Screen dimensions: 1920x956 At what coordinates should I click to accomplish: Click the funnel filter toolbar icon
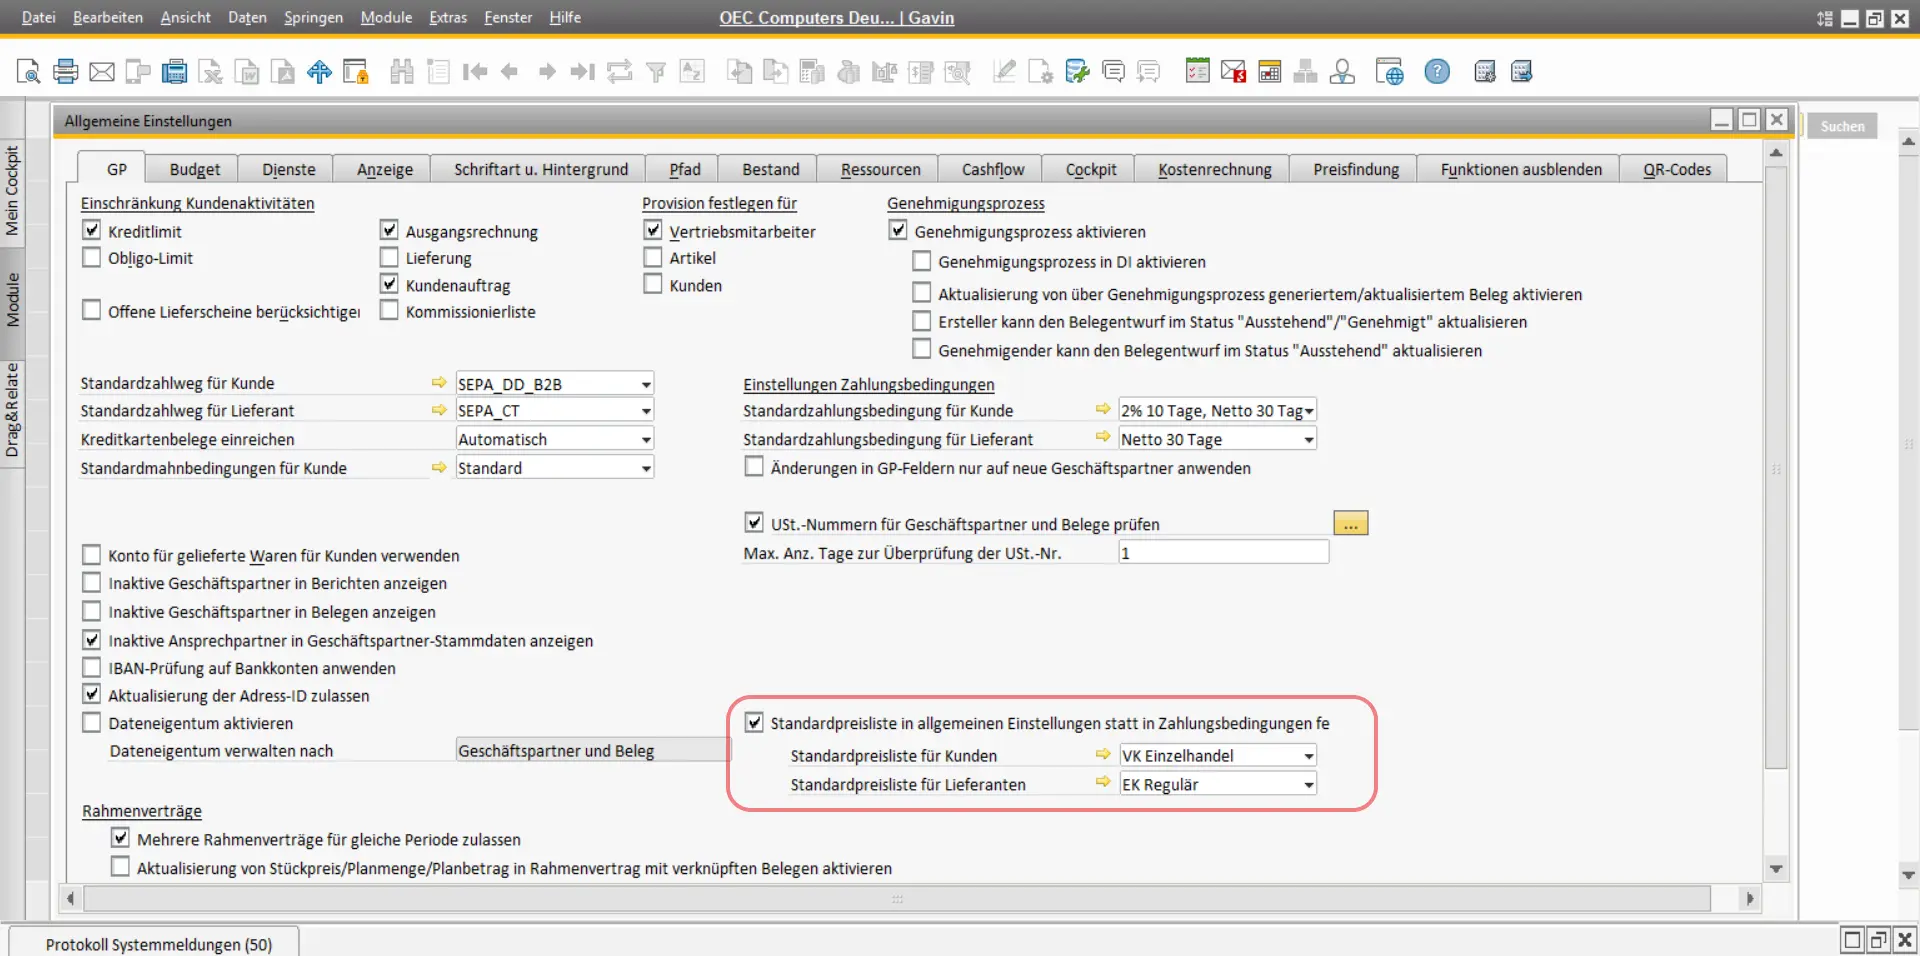(656, 72)
